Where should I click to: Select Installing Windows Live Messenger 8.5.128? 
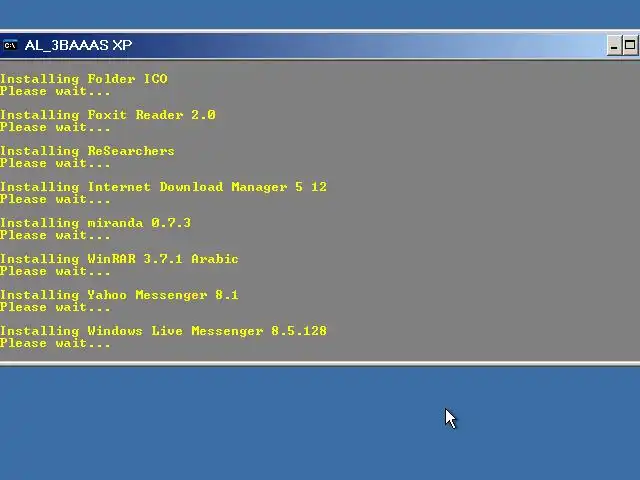[163, 331]
